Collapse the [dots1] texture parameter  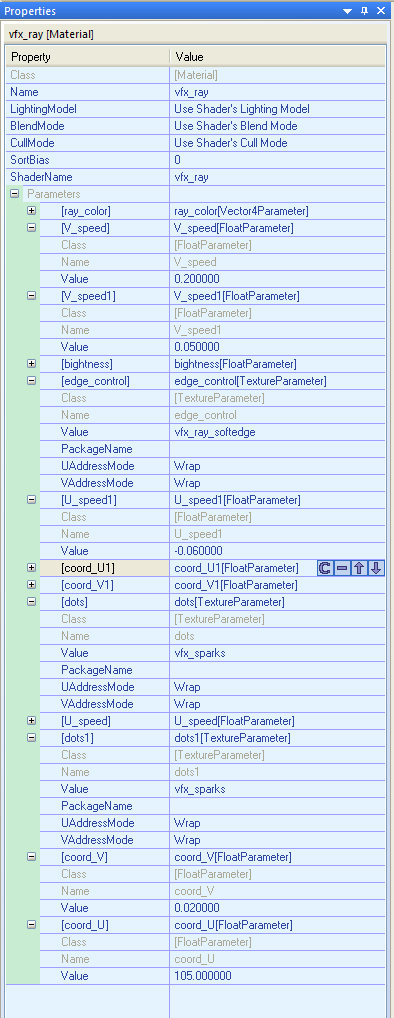click(x=31, y=738)
